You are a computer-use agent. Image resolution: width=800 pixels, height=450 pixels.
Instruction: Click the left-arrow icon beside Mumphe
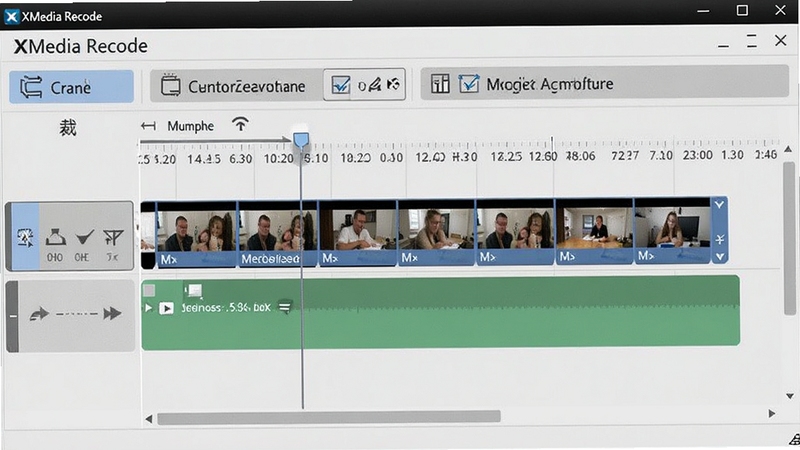[x=148, y=126]
